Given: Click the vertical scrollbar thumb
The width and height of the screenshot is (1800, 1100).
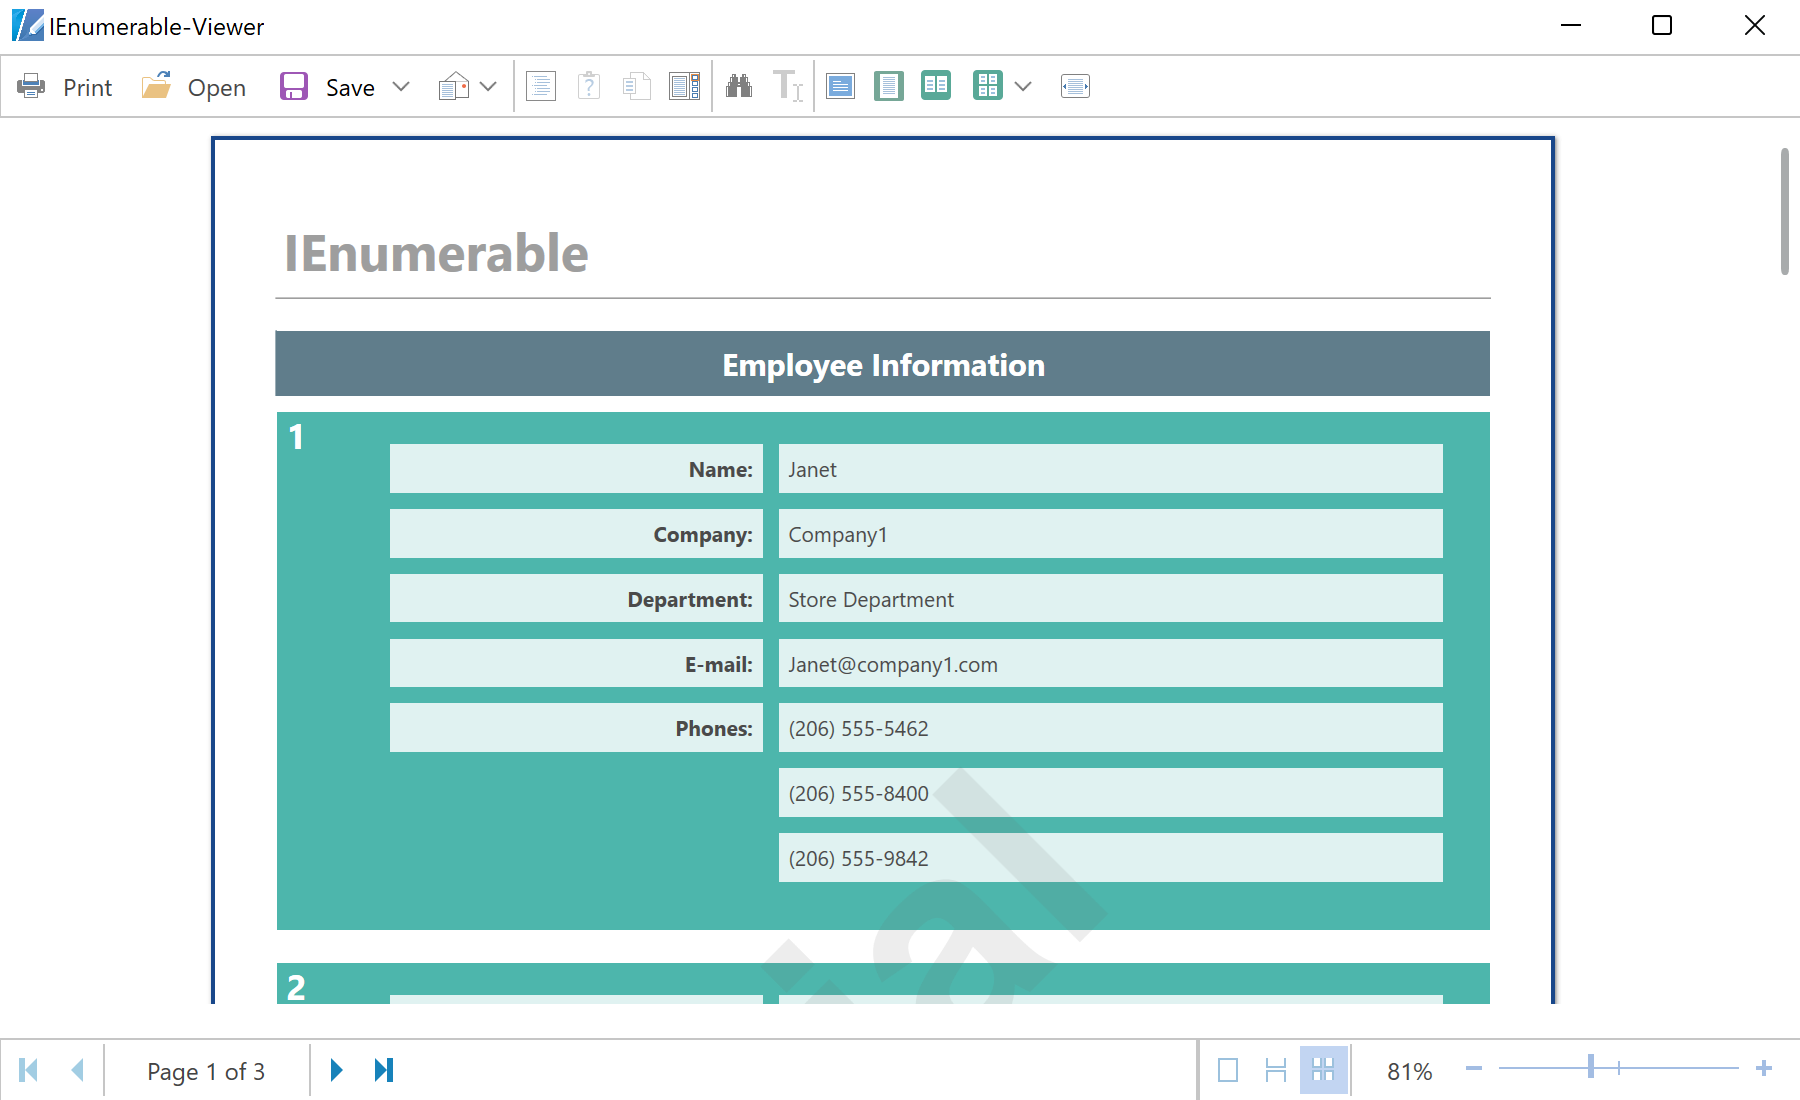Looking at the screenshot, I should 1784,211.
